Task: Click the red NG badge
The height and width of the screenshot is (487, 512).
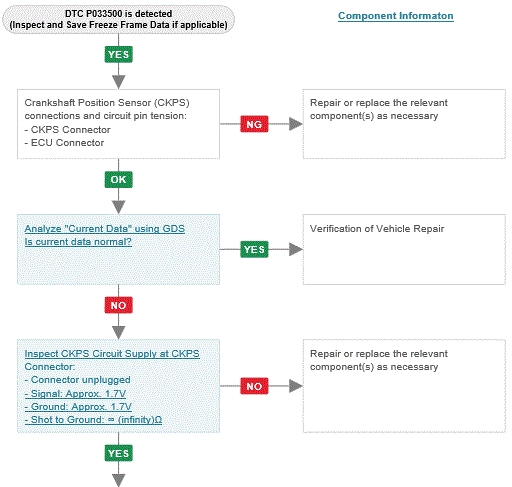Action: pos(254,124)
